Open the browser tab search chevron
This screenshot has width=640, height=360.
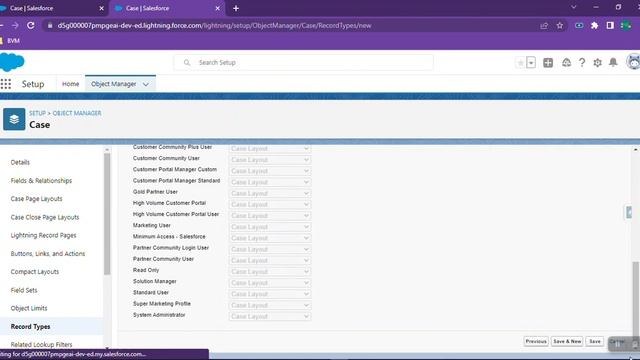coord(573,7)
